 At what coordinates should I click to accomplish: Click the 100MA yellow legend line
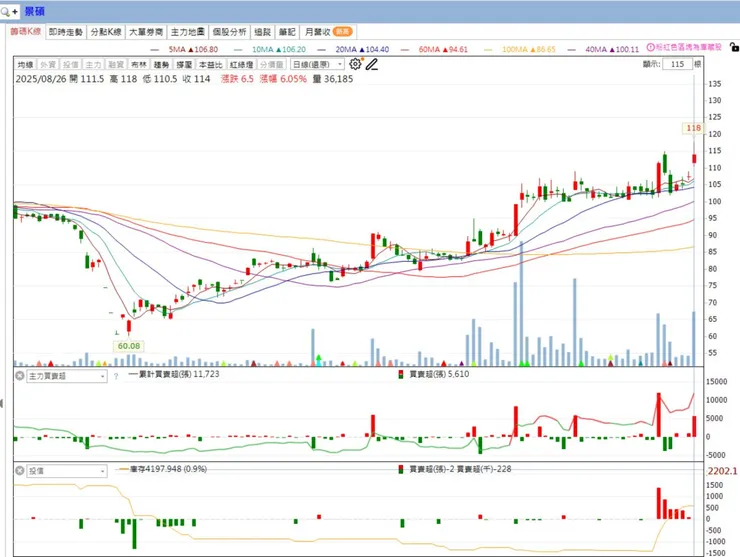tap(488, 50)
